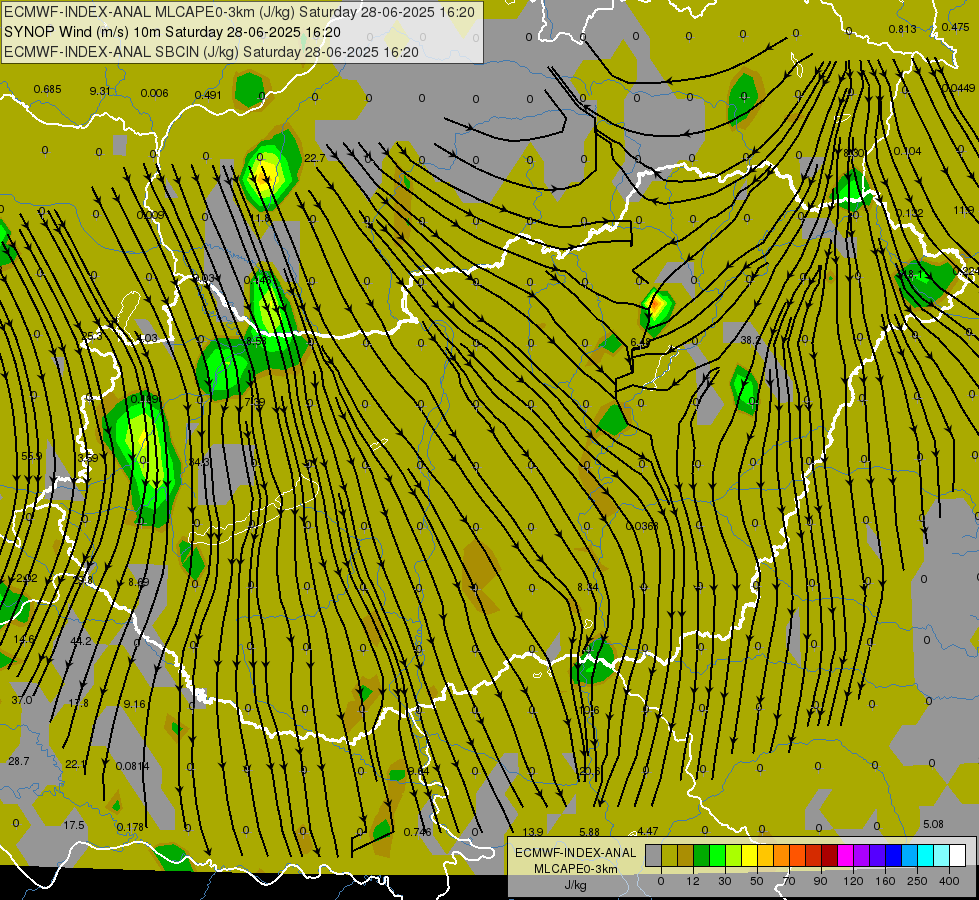
Task: Select the 'SYNOP Wind (m/s) 10m' header line
Action: [x=172, y=32]
